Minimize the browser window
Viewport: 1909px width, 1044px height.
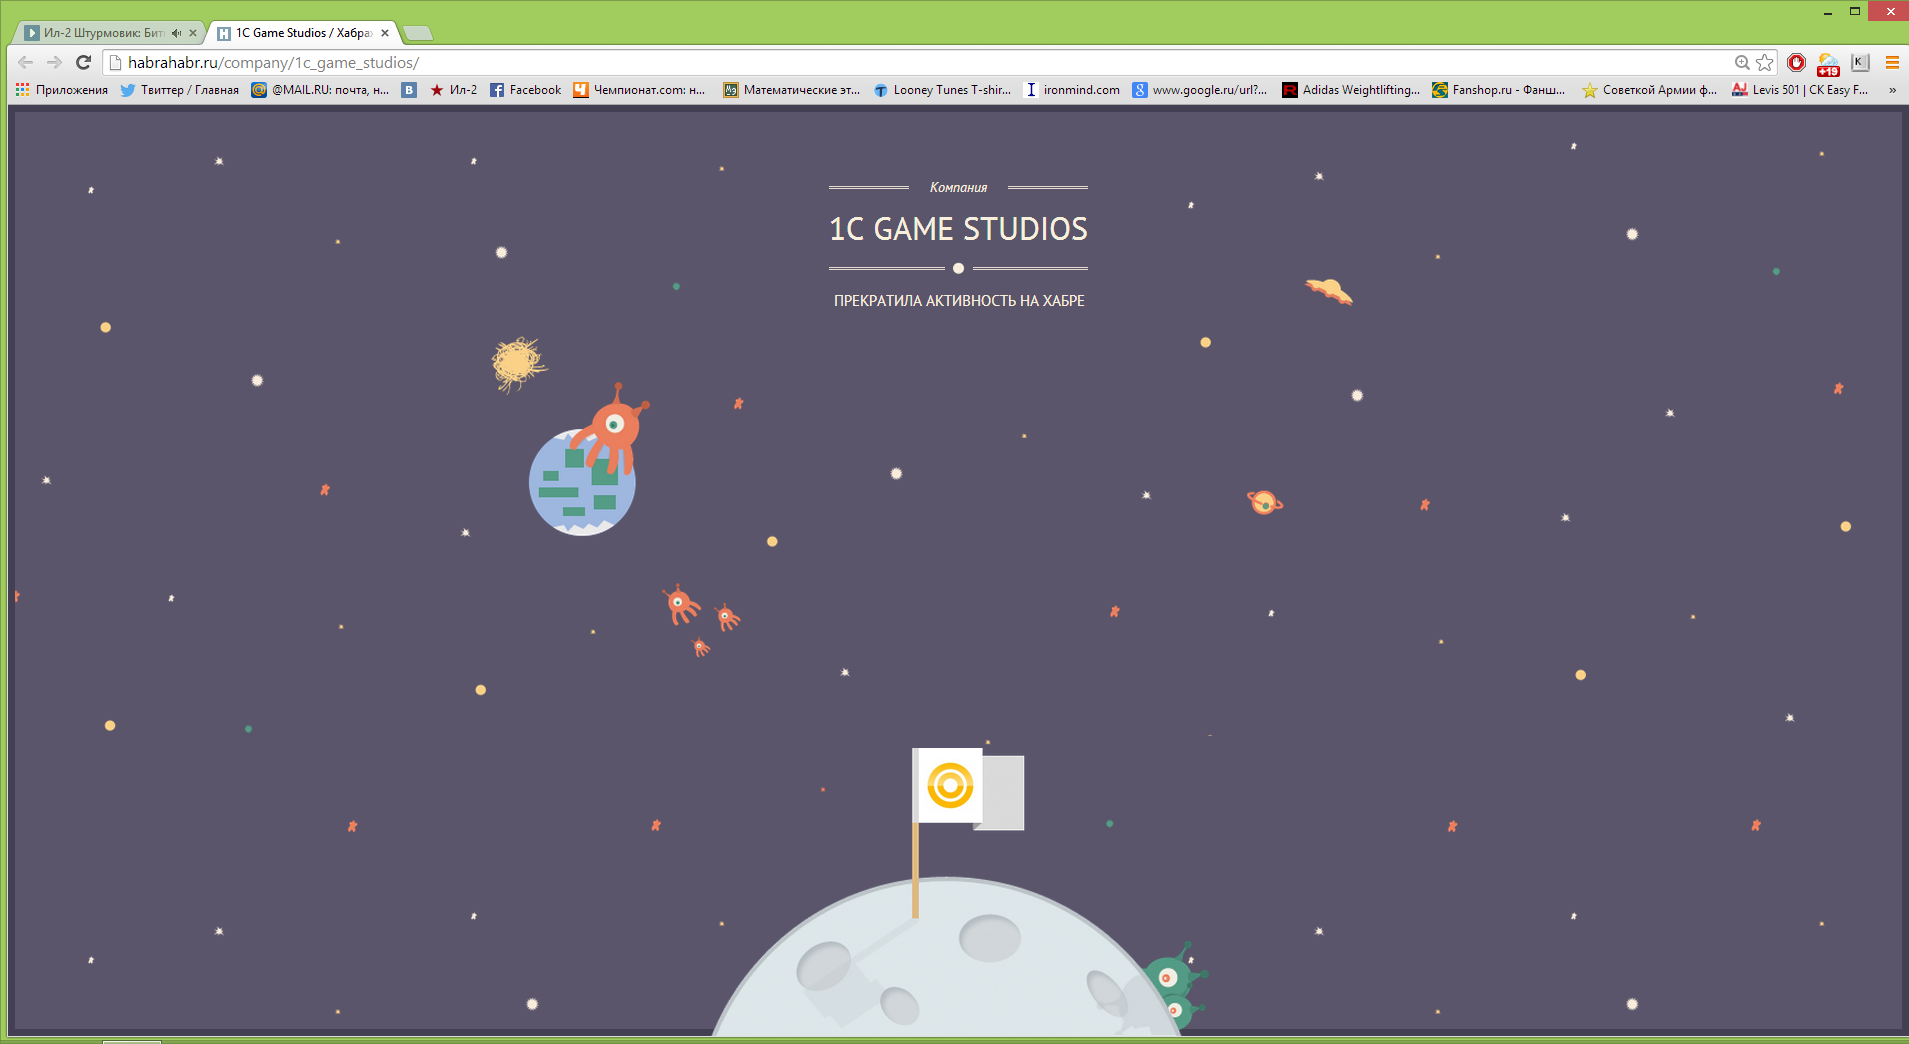1827,12
